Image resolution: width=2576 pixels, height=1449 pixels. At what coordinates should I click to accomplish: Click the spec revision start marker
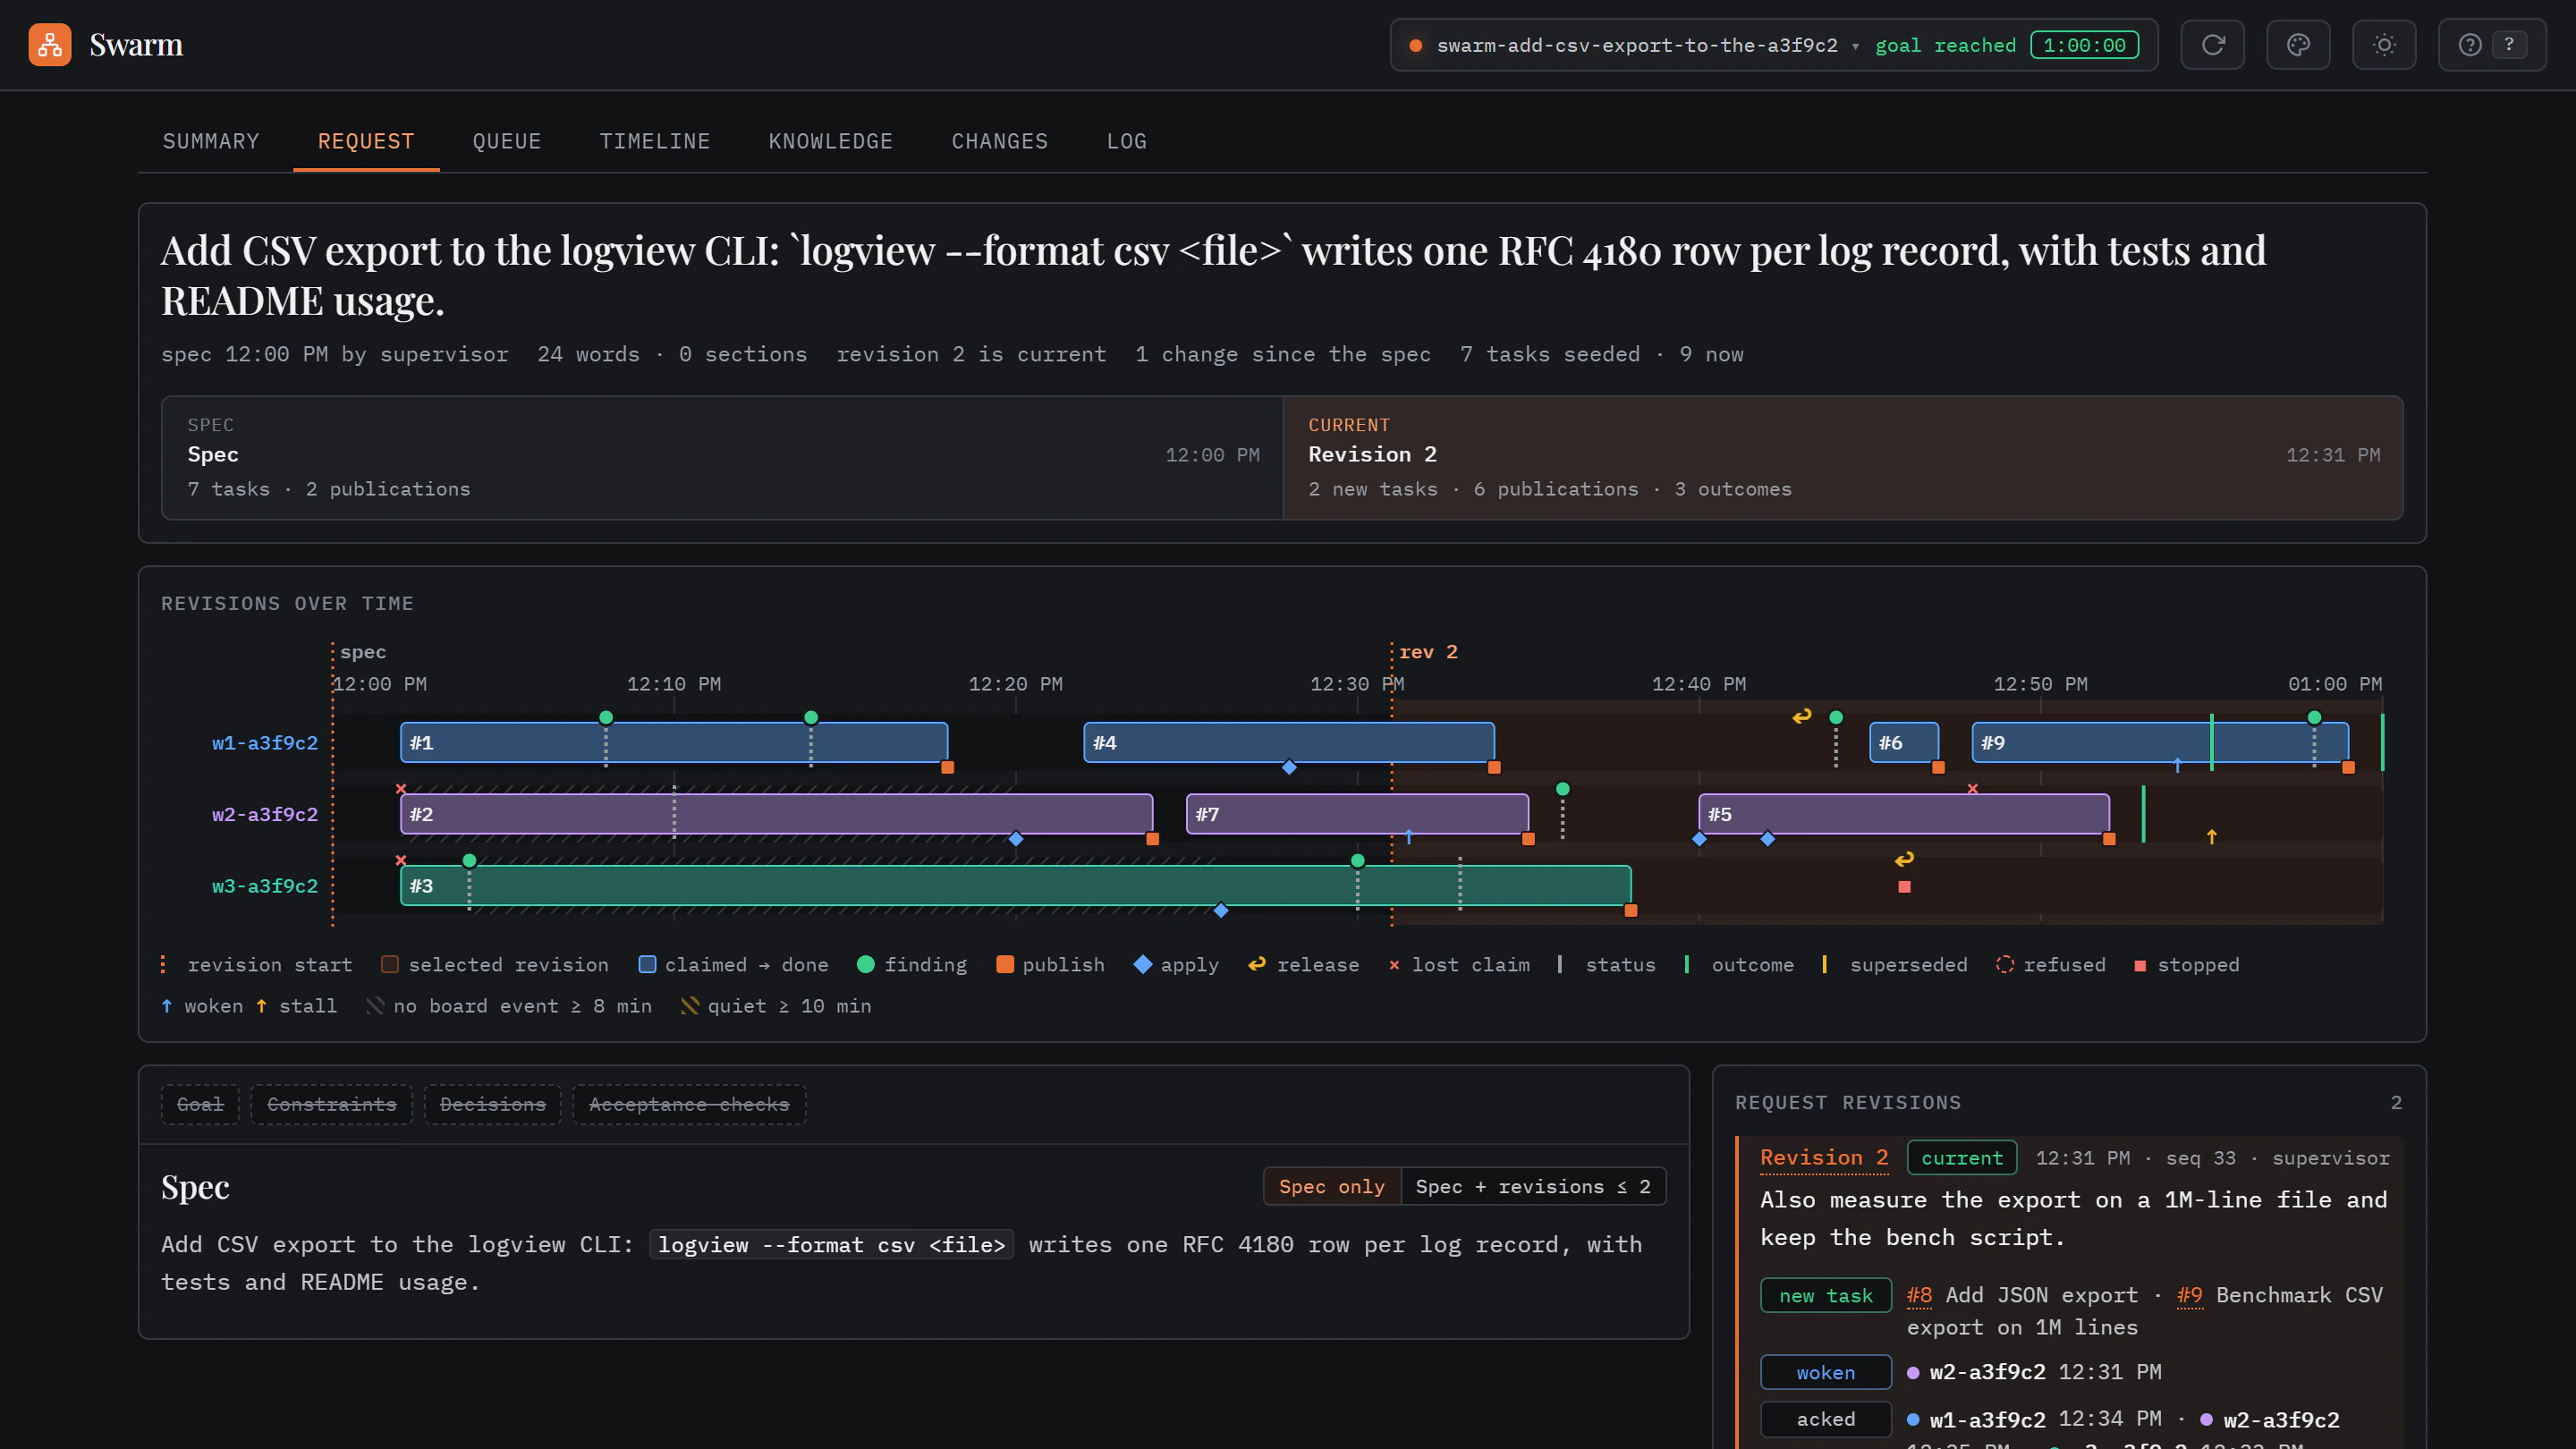[362, 652]
